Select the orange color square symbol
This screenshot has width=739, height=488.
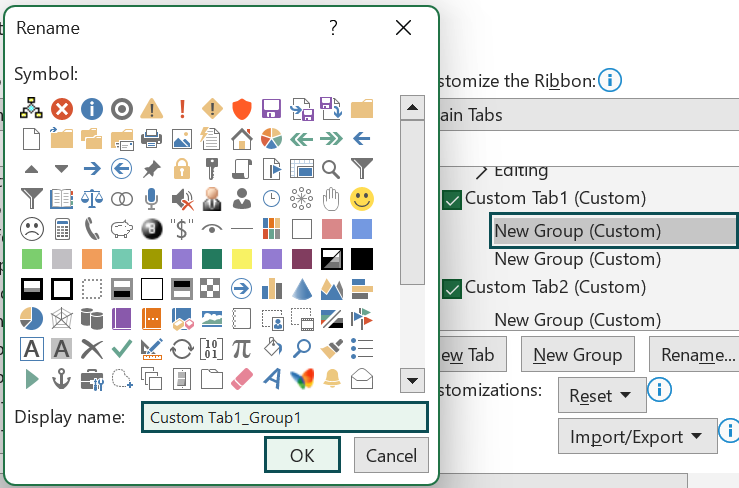(91, 259)
